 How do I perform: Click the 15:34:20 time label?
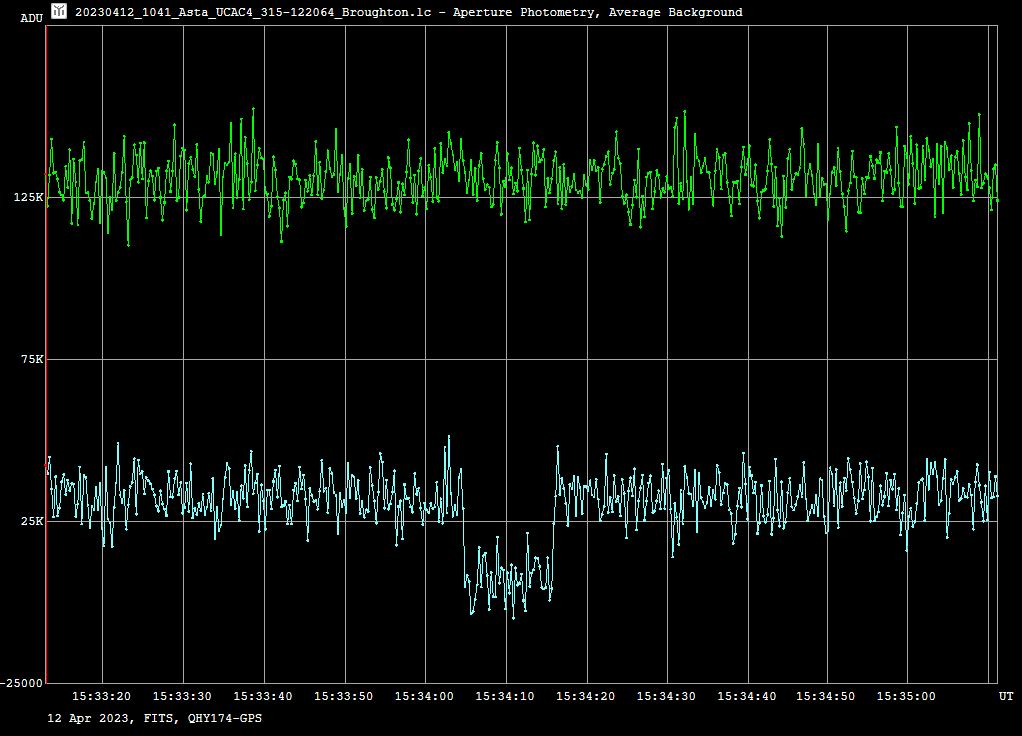586,696
